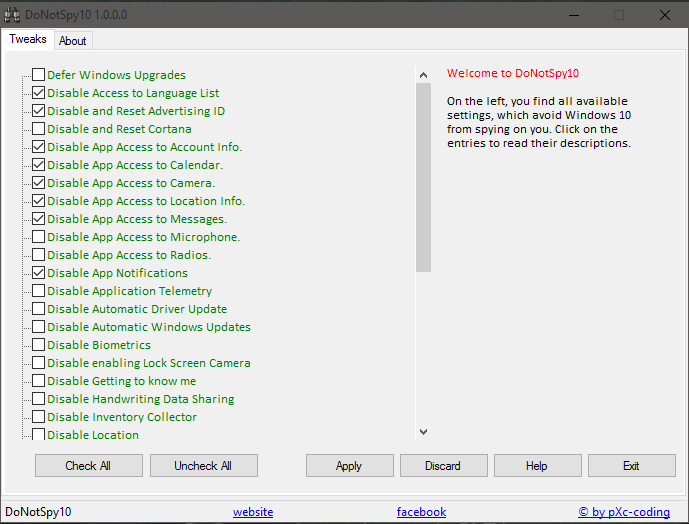Click the DoNotSpy10 binoculars title bar icon

pyautogui.click(x=12, y=15)
